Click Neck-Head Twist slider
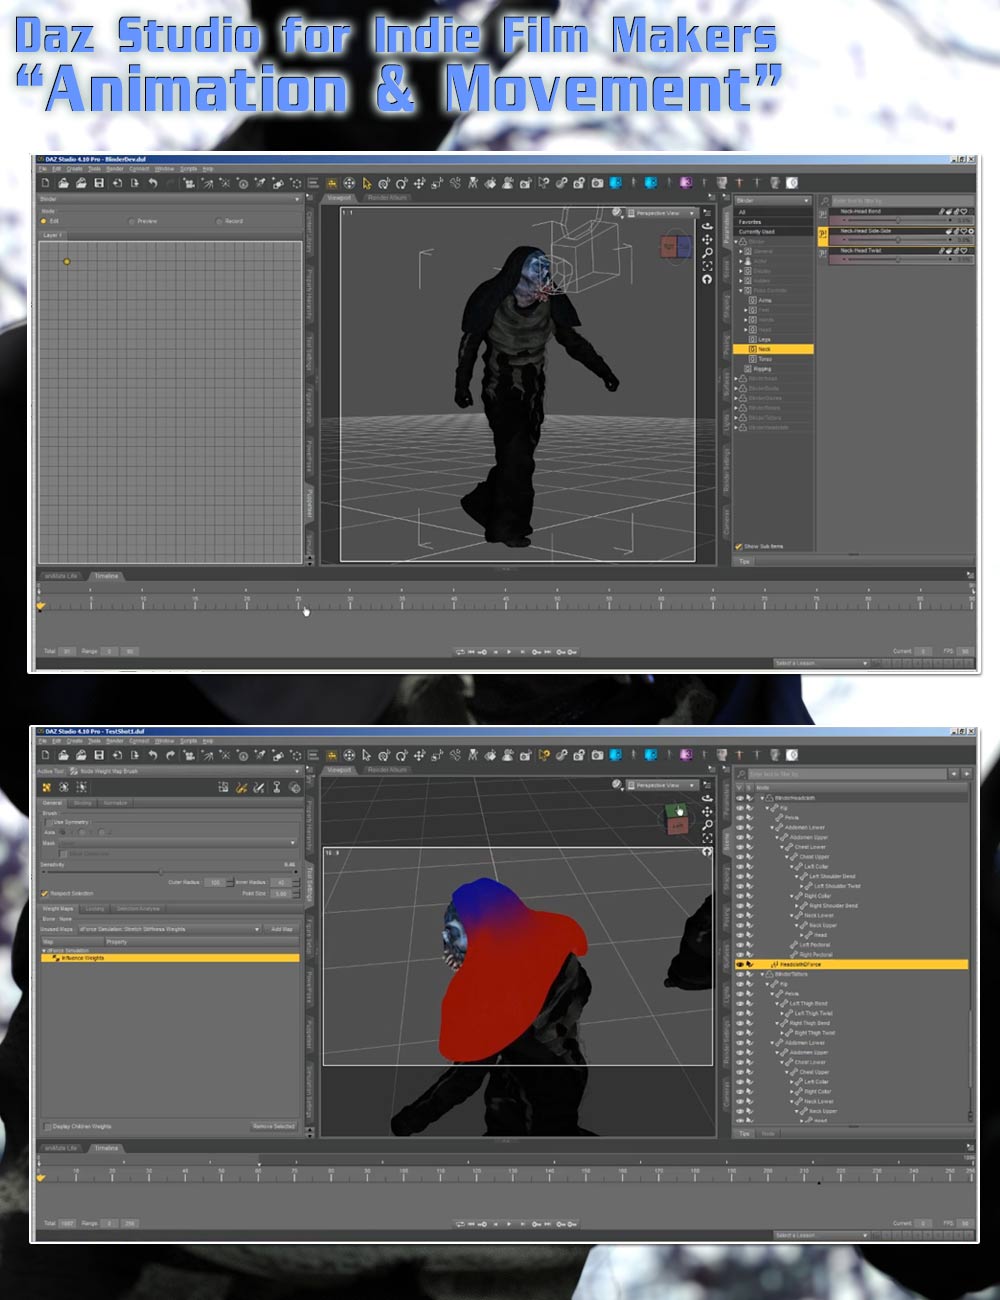The width and height of the screenshot is (1000, 1300). click(900, 259)
